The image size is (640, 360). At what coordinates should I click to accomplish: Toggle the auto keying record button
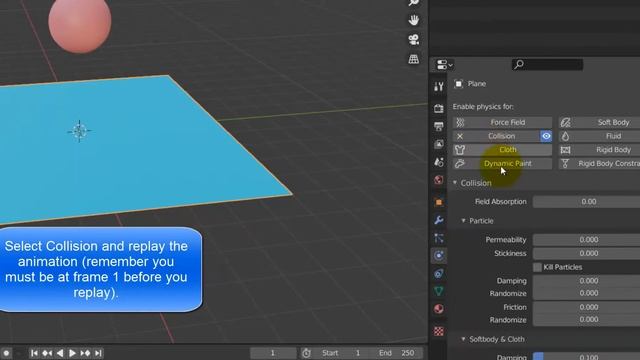point(6,353)
